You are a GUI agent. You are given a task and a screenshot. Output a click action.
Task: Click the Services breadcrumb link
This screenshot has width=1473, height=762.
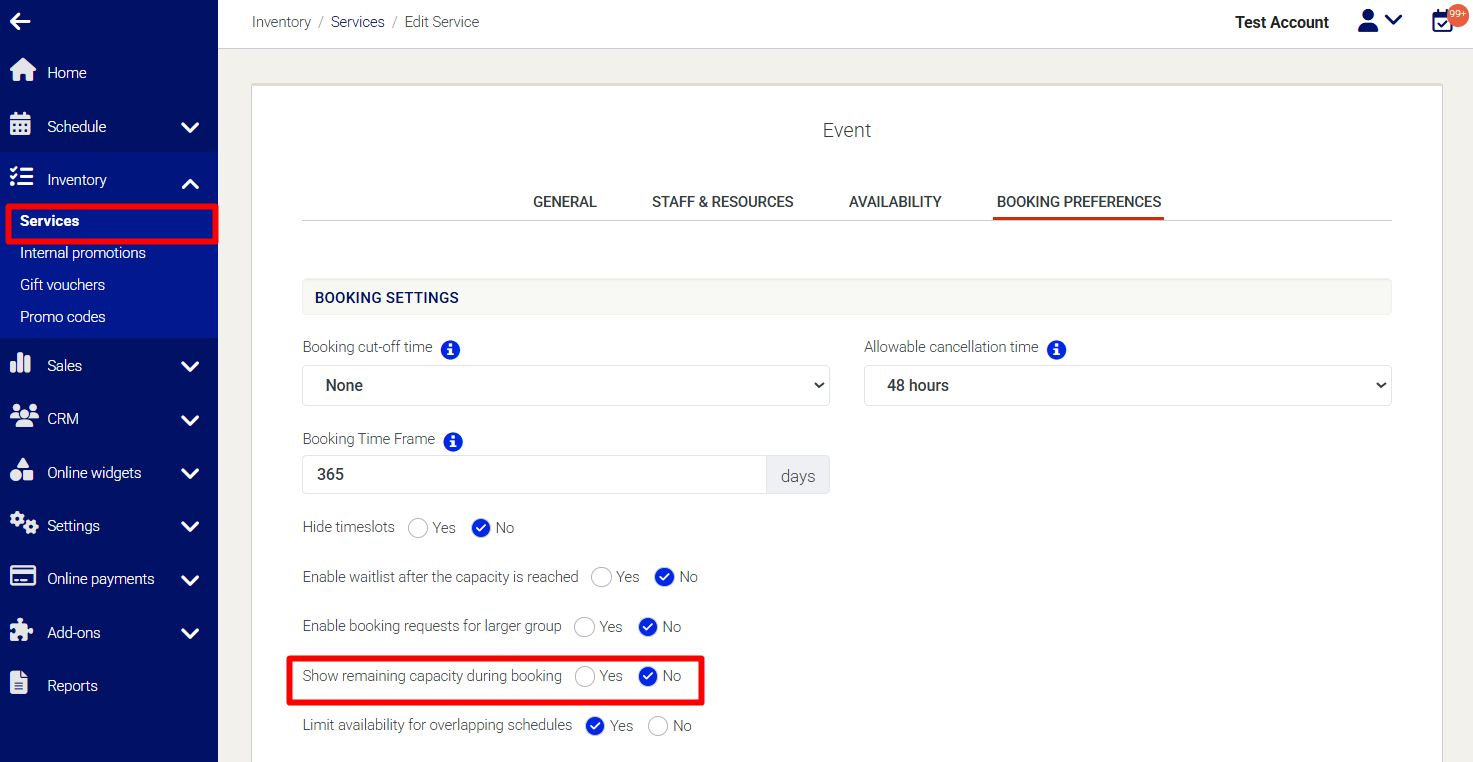(357, 22)
